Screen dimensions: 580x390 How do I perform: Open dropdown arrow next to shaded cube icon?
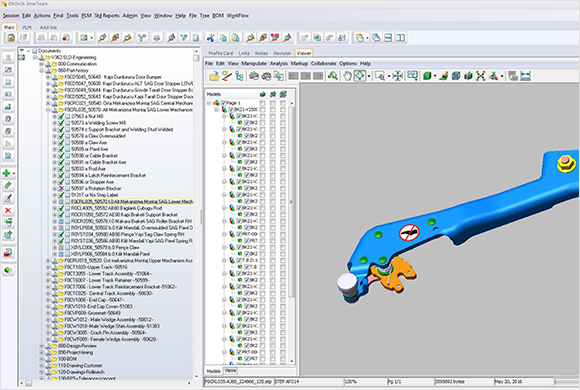[435, 76]
